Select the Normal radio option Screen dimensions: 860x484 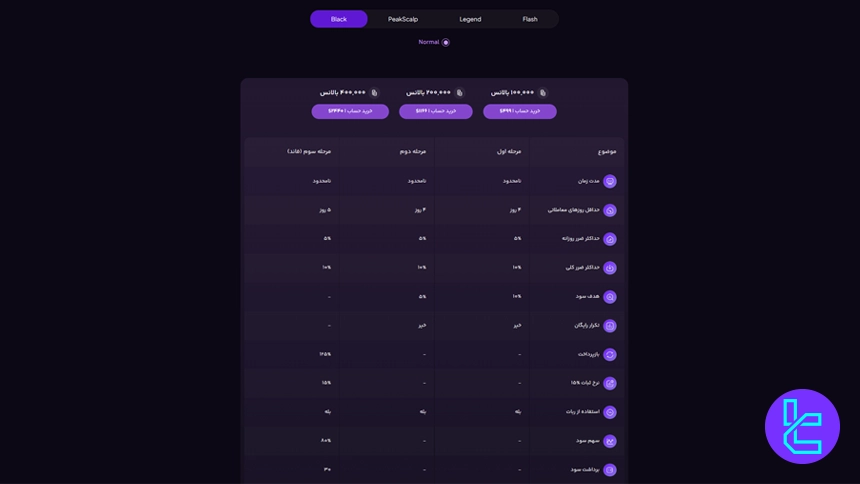click(446, 42)
